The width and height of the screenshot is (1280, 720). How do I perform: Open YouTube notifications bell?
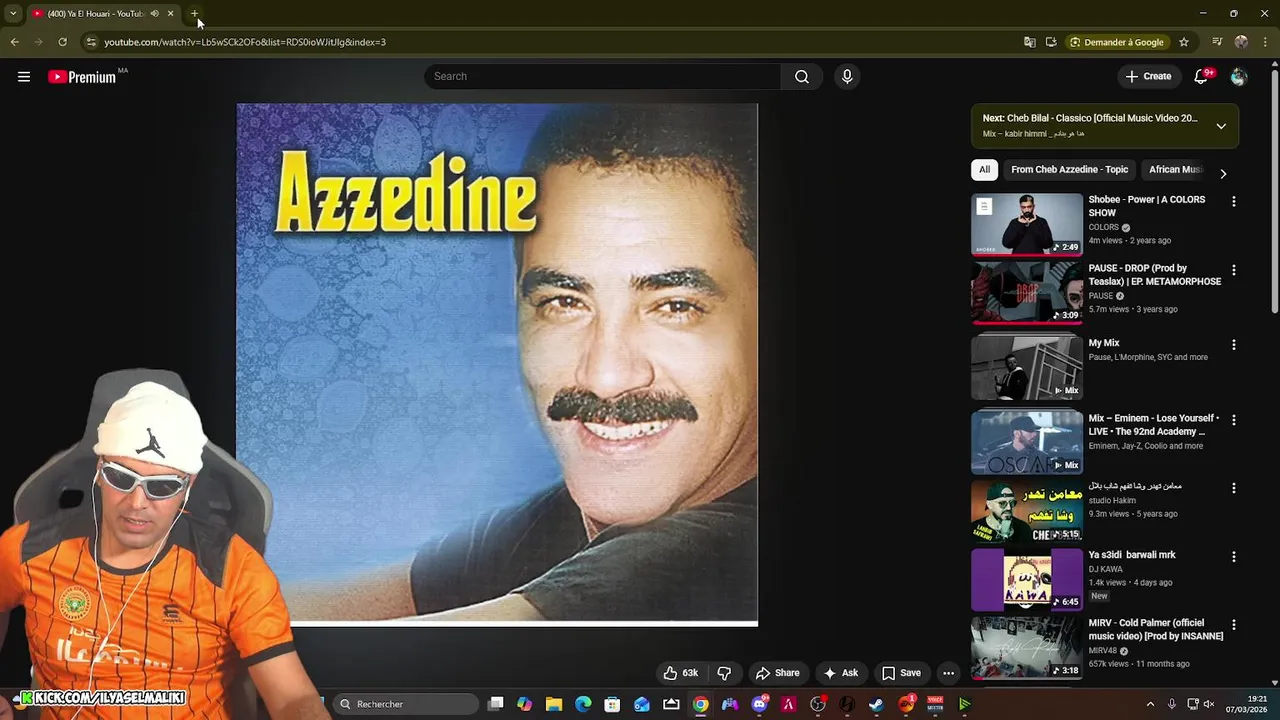pyautogui.click(x=1202, y=76)
